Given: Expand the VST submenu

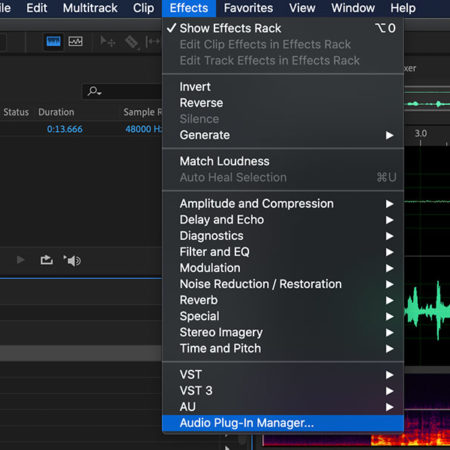Looking at the screenshot, I should 283,375.
